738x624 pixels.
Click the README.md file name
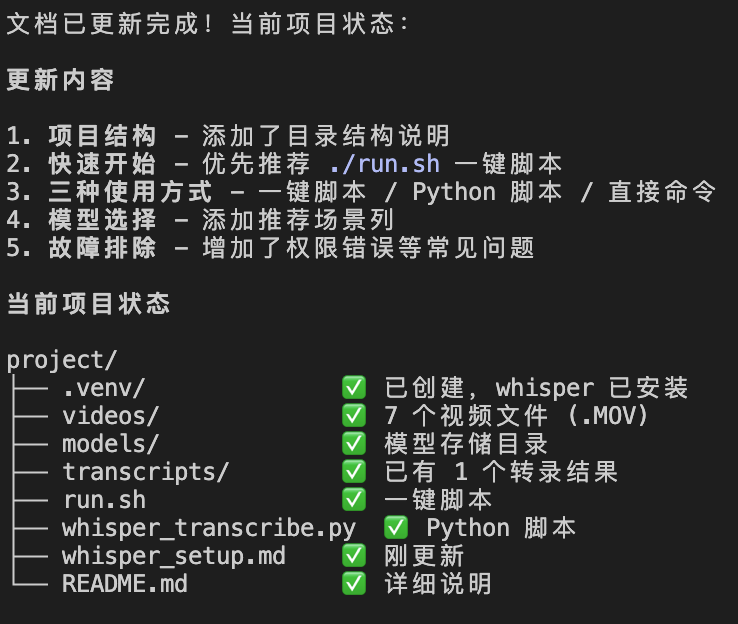click(124, 584)
